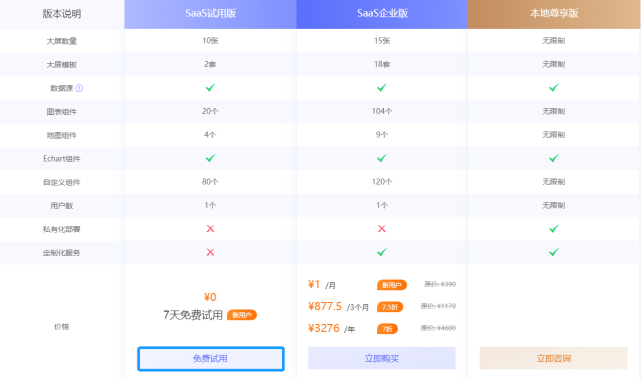The image size is (641, 379).
Task: Click the 免费试用 button
Action: pos(211,359)
